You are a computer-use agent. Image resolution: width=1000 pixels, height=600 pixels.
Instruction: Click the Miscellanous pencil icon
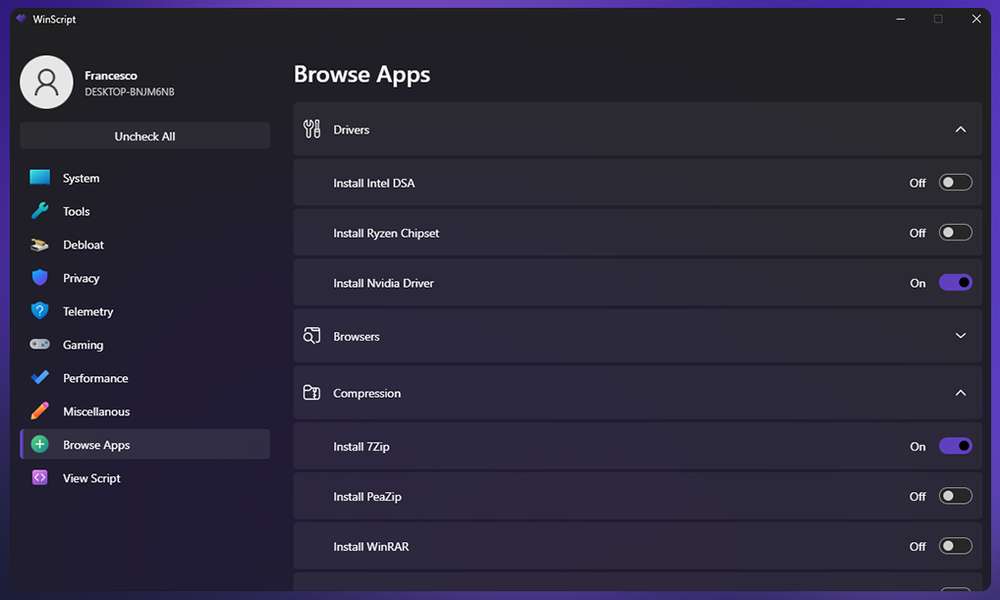[x=40, y=411]
